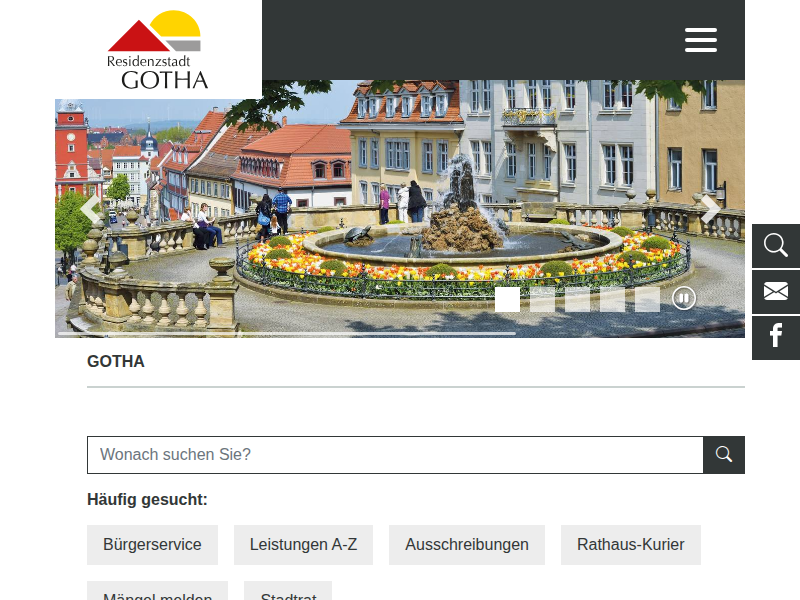Open the sidebar search magnifier icon
Screen dimensions: 800x600
[776, 246]
